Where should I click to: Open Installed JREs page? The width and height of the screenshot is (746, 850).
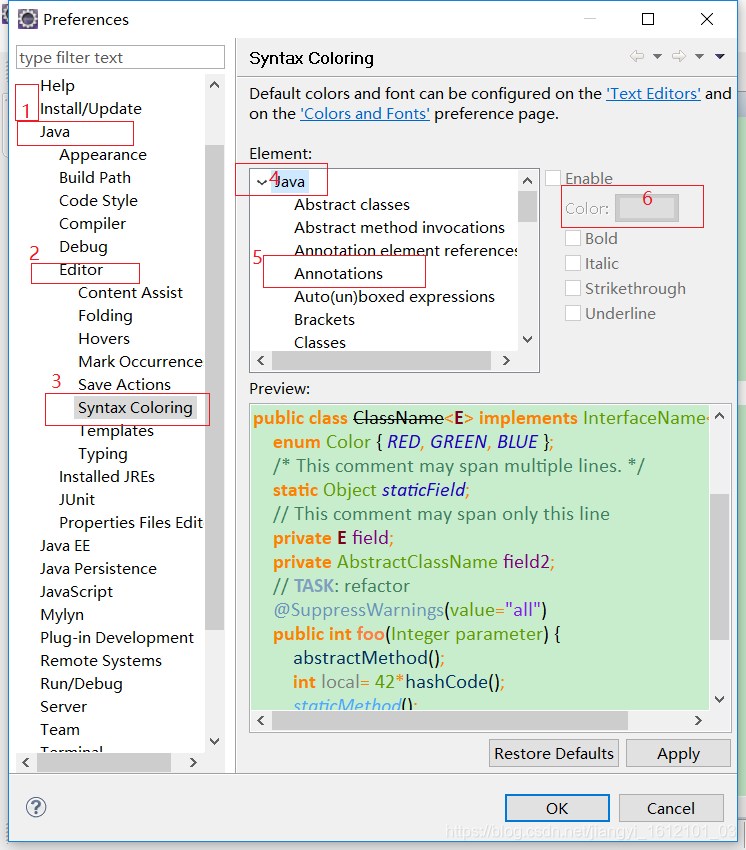(107, 476)
